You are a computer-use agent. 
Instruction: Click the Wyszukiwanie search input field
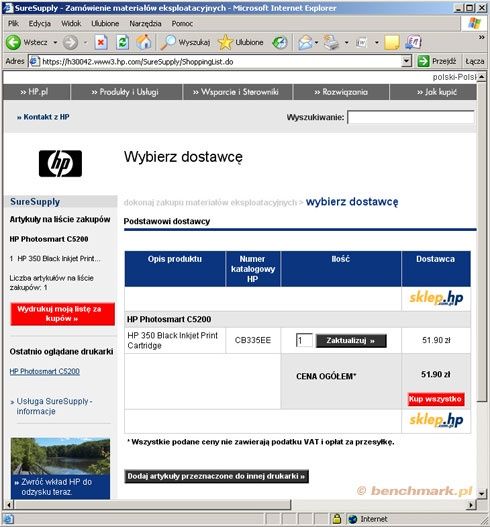(x=411, y=117)
